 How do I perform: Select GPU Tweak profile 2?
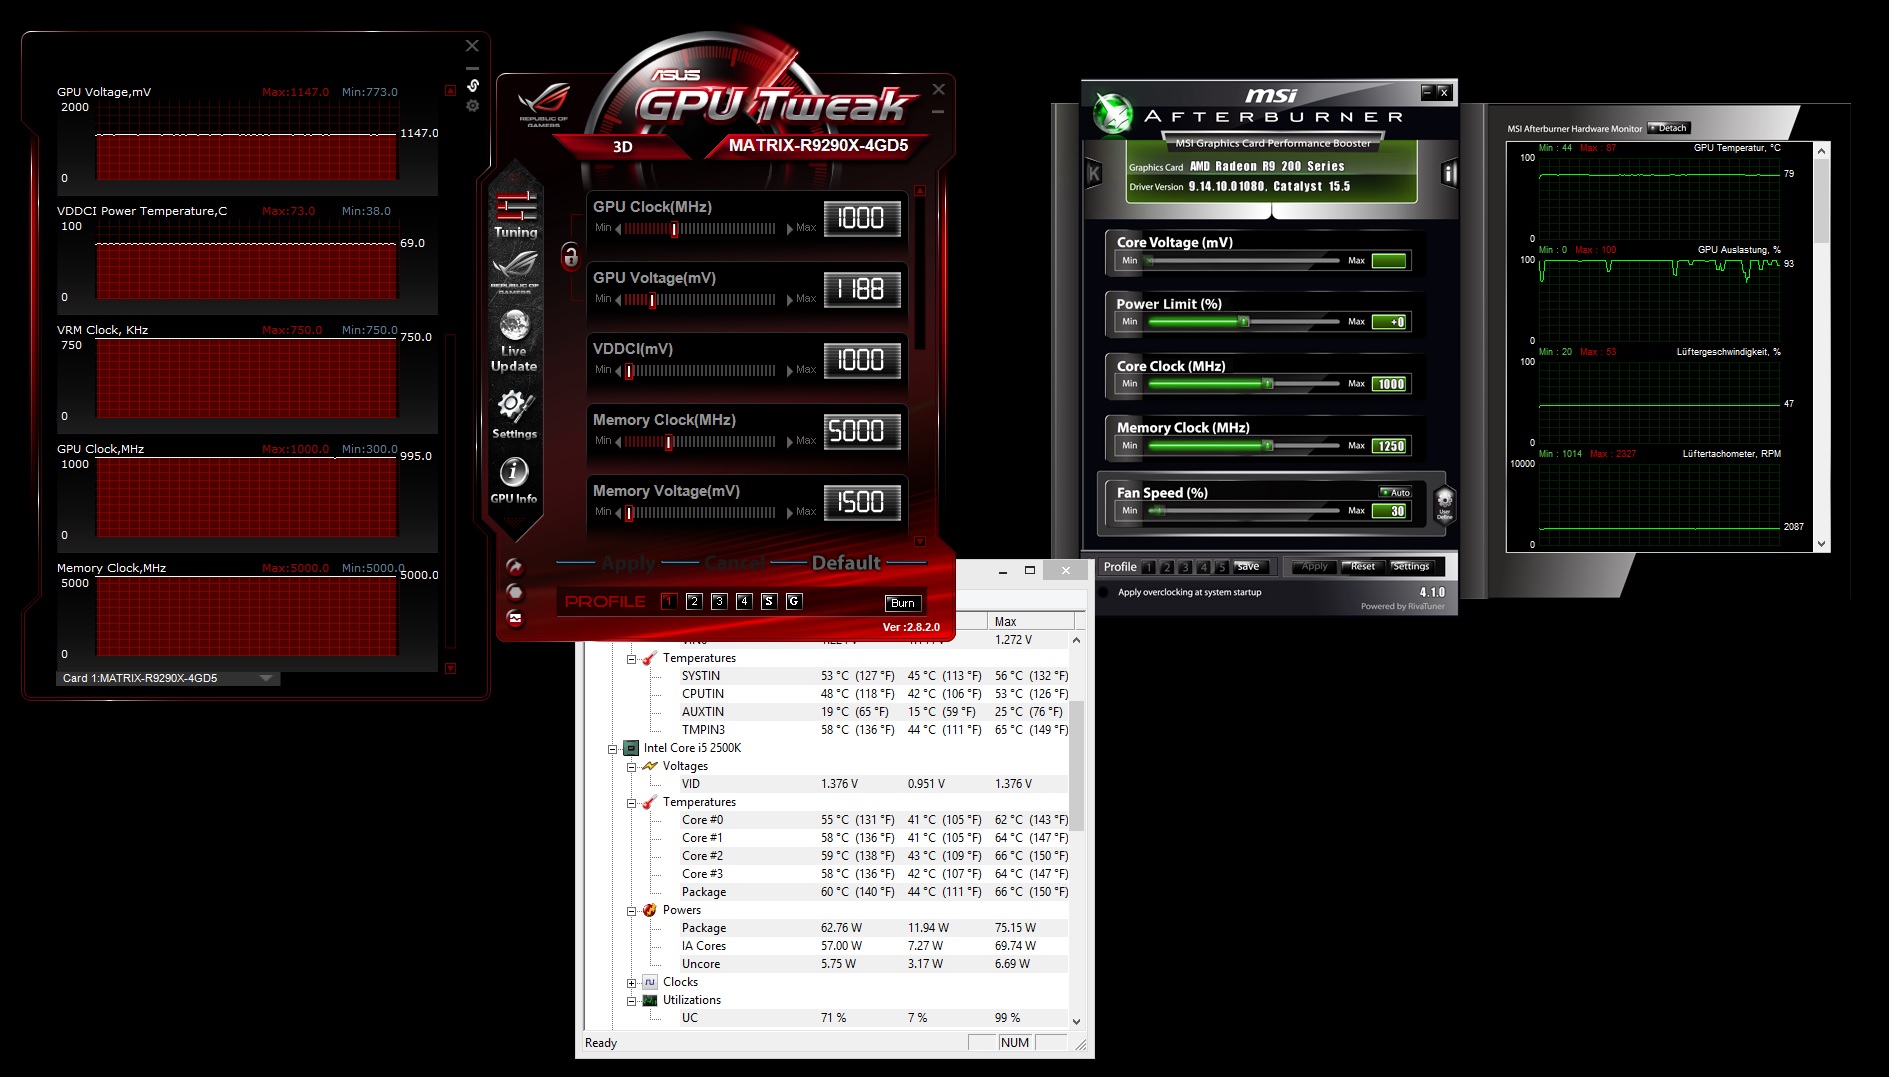(x=694, y=601)
